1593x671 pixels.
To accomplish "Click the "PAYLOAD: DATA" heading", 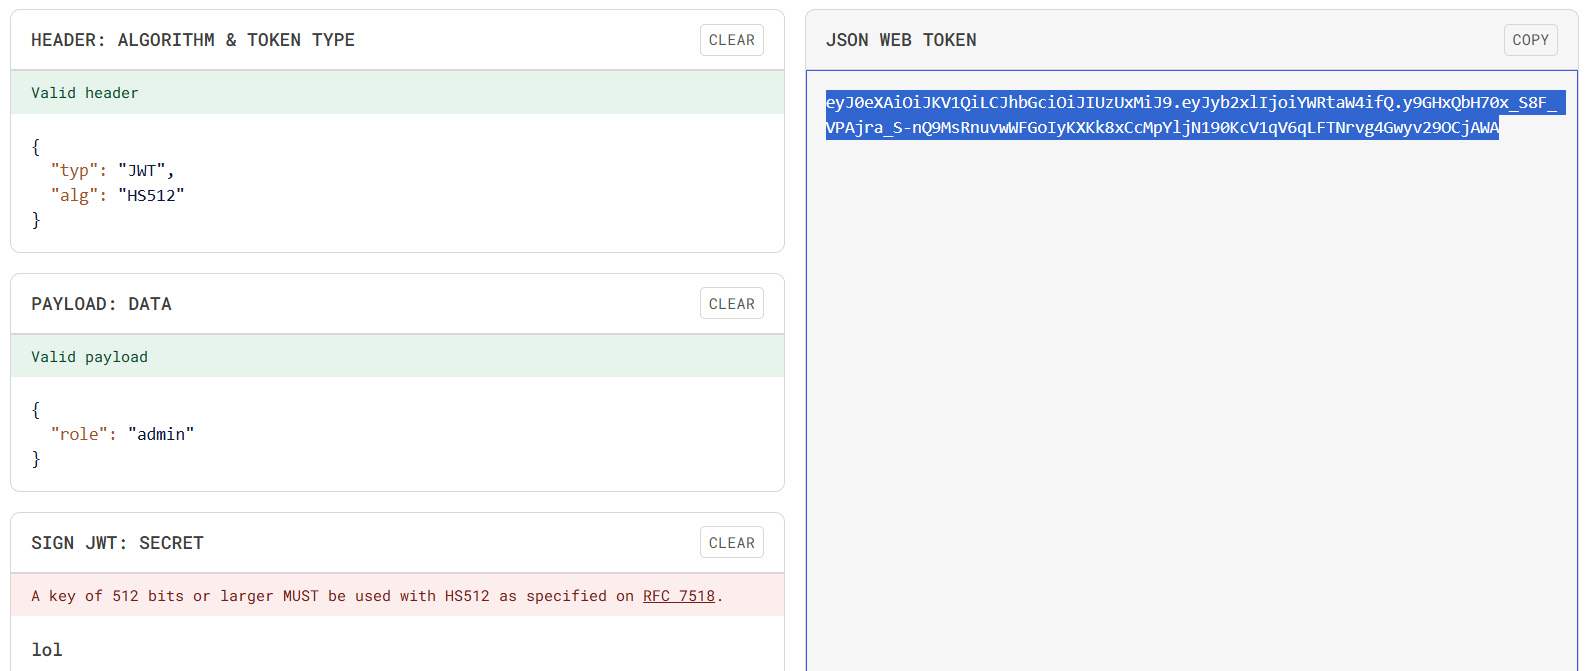I will (101, 304).
